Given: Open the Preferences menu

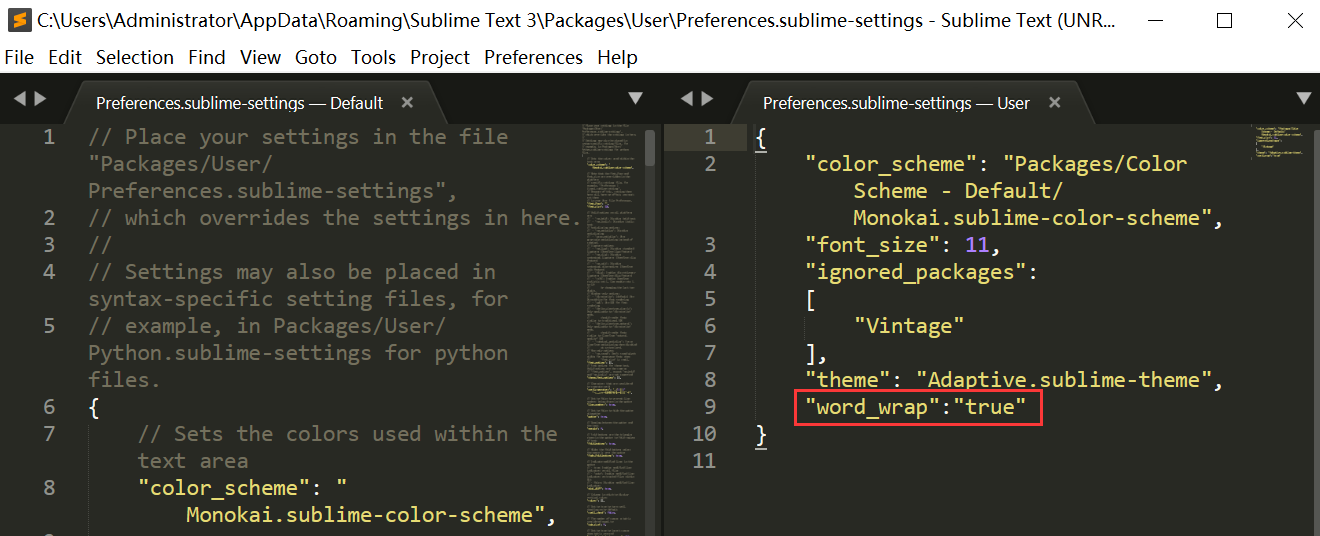Looking at the screenshot, I should point(533,57).
